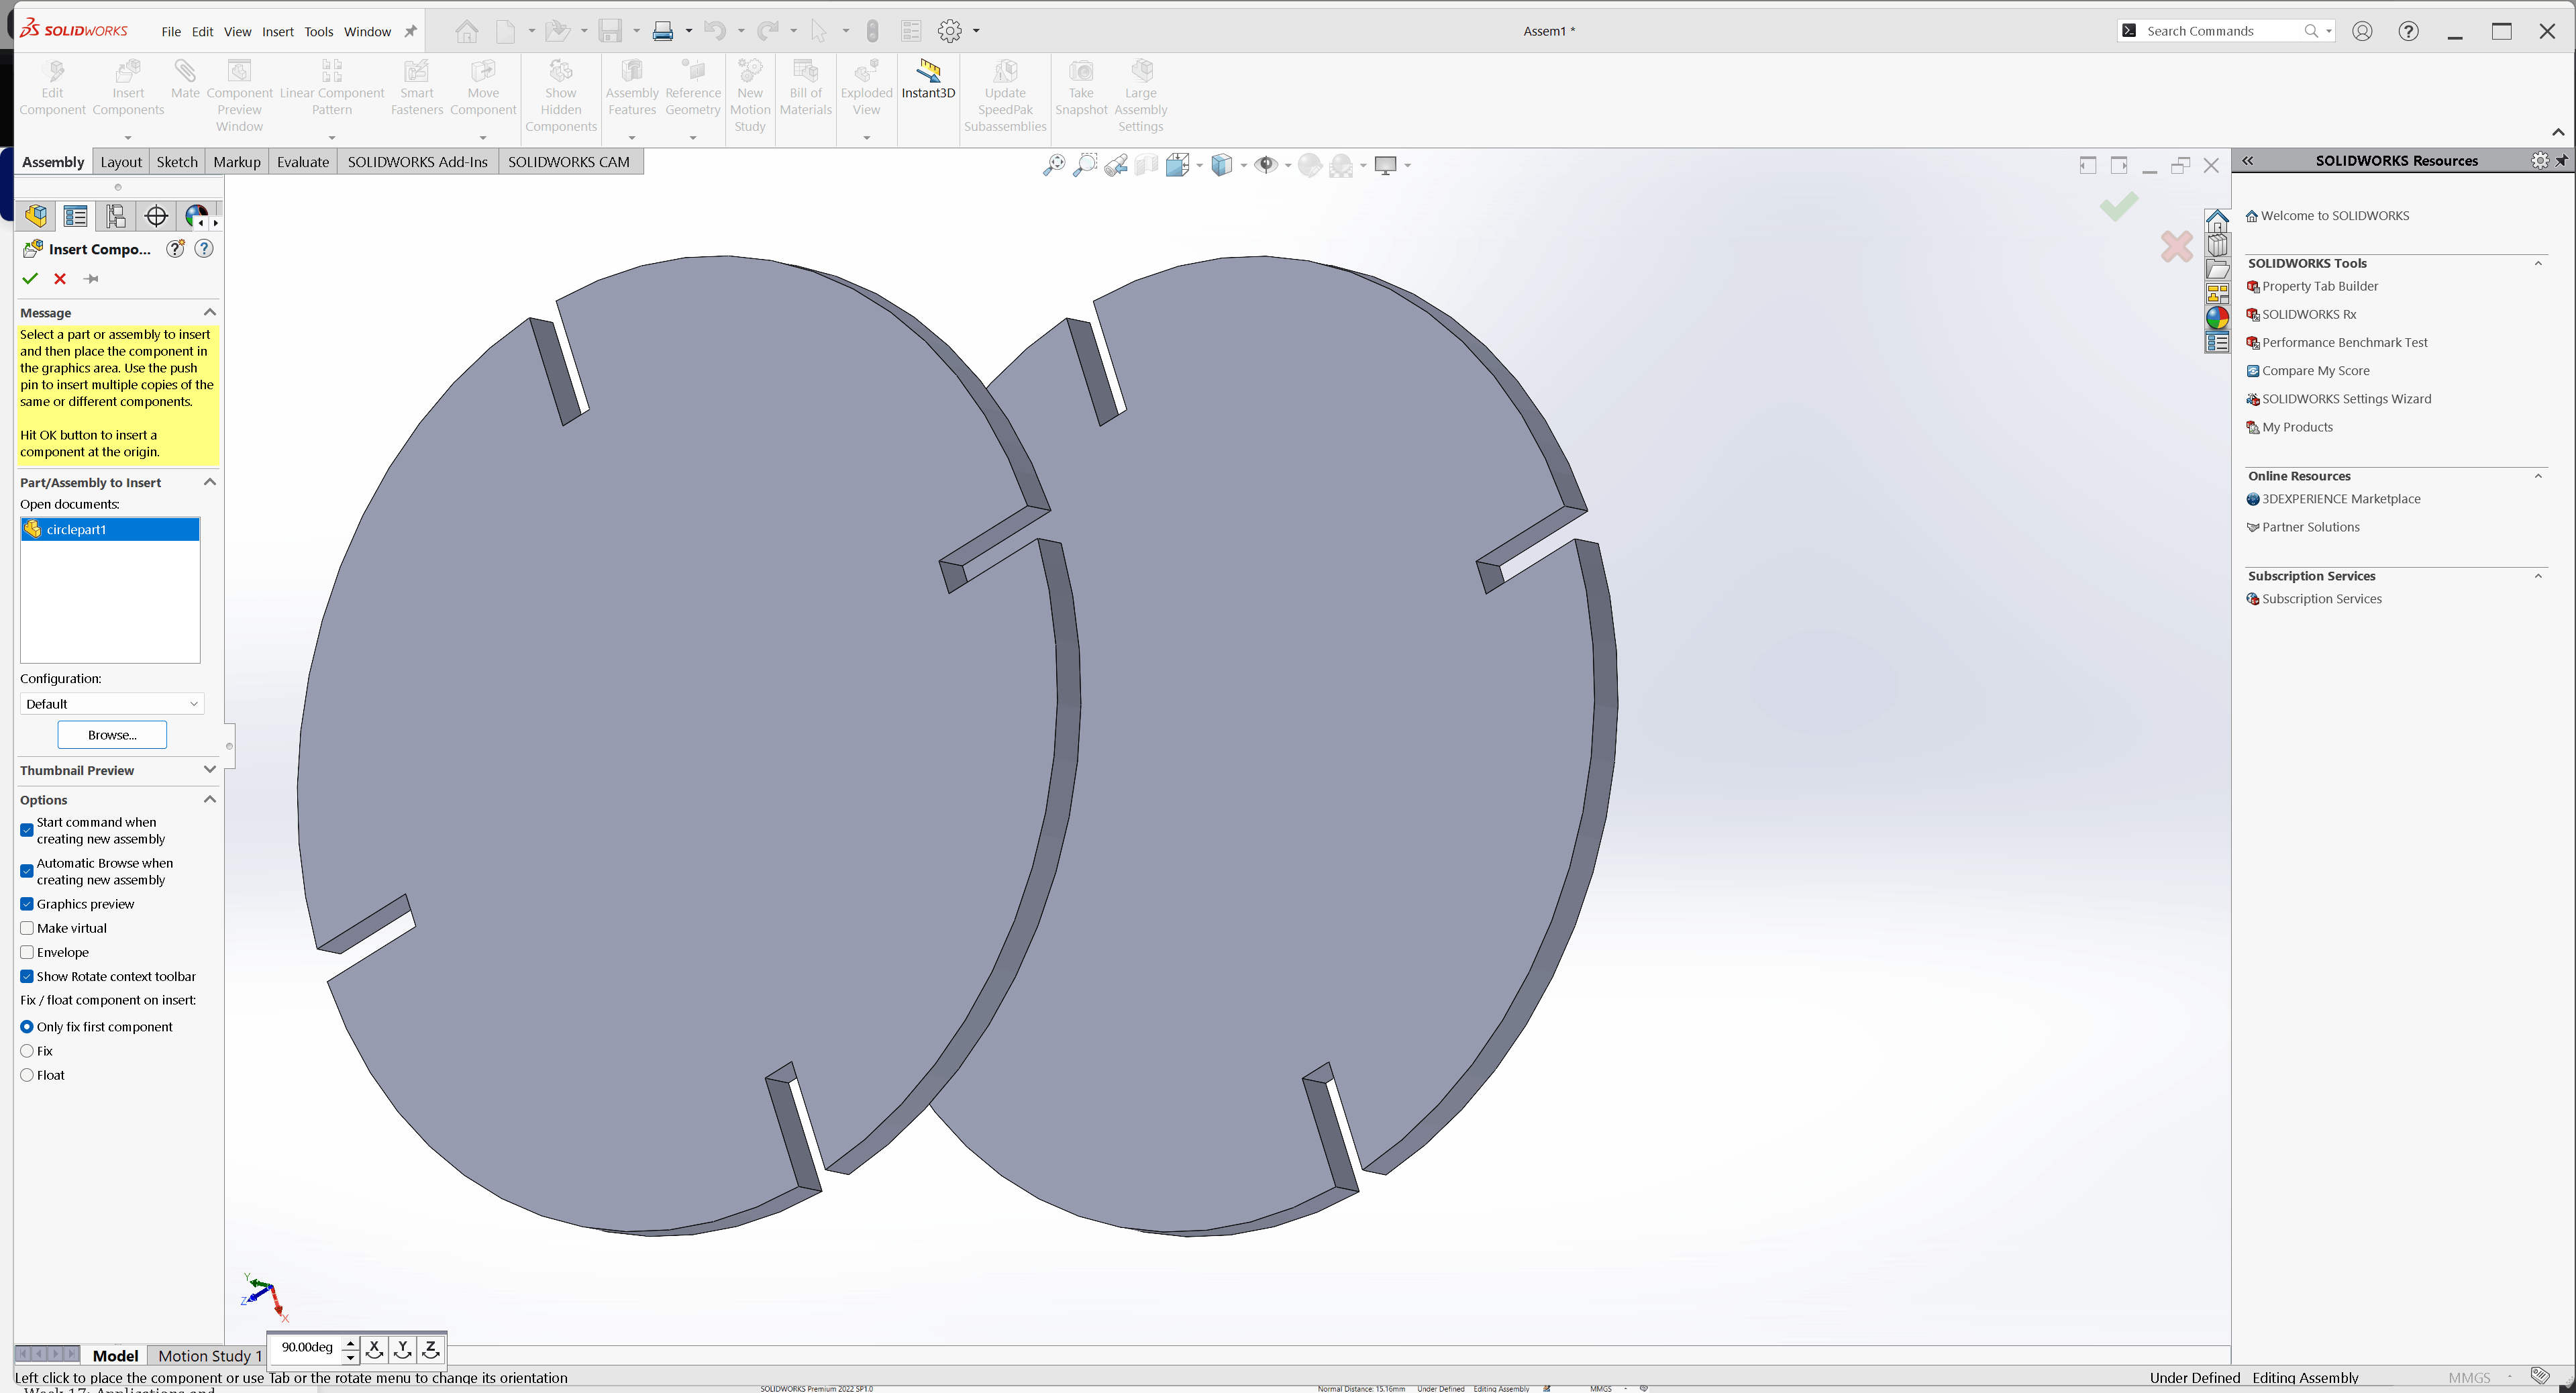Select circlepart1 in the Open documents list

[76, 529]
